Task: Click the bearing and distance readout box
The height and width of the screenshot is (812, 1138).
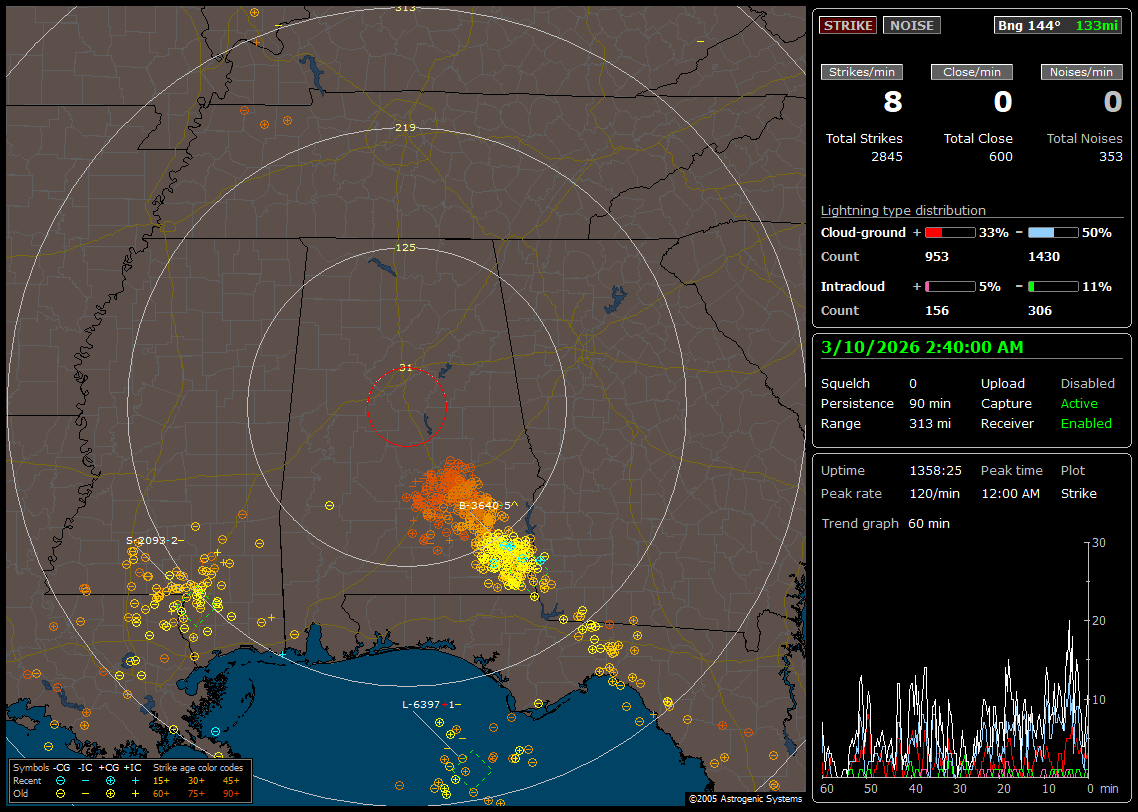Action: point(1058,25)
